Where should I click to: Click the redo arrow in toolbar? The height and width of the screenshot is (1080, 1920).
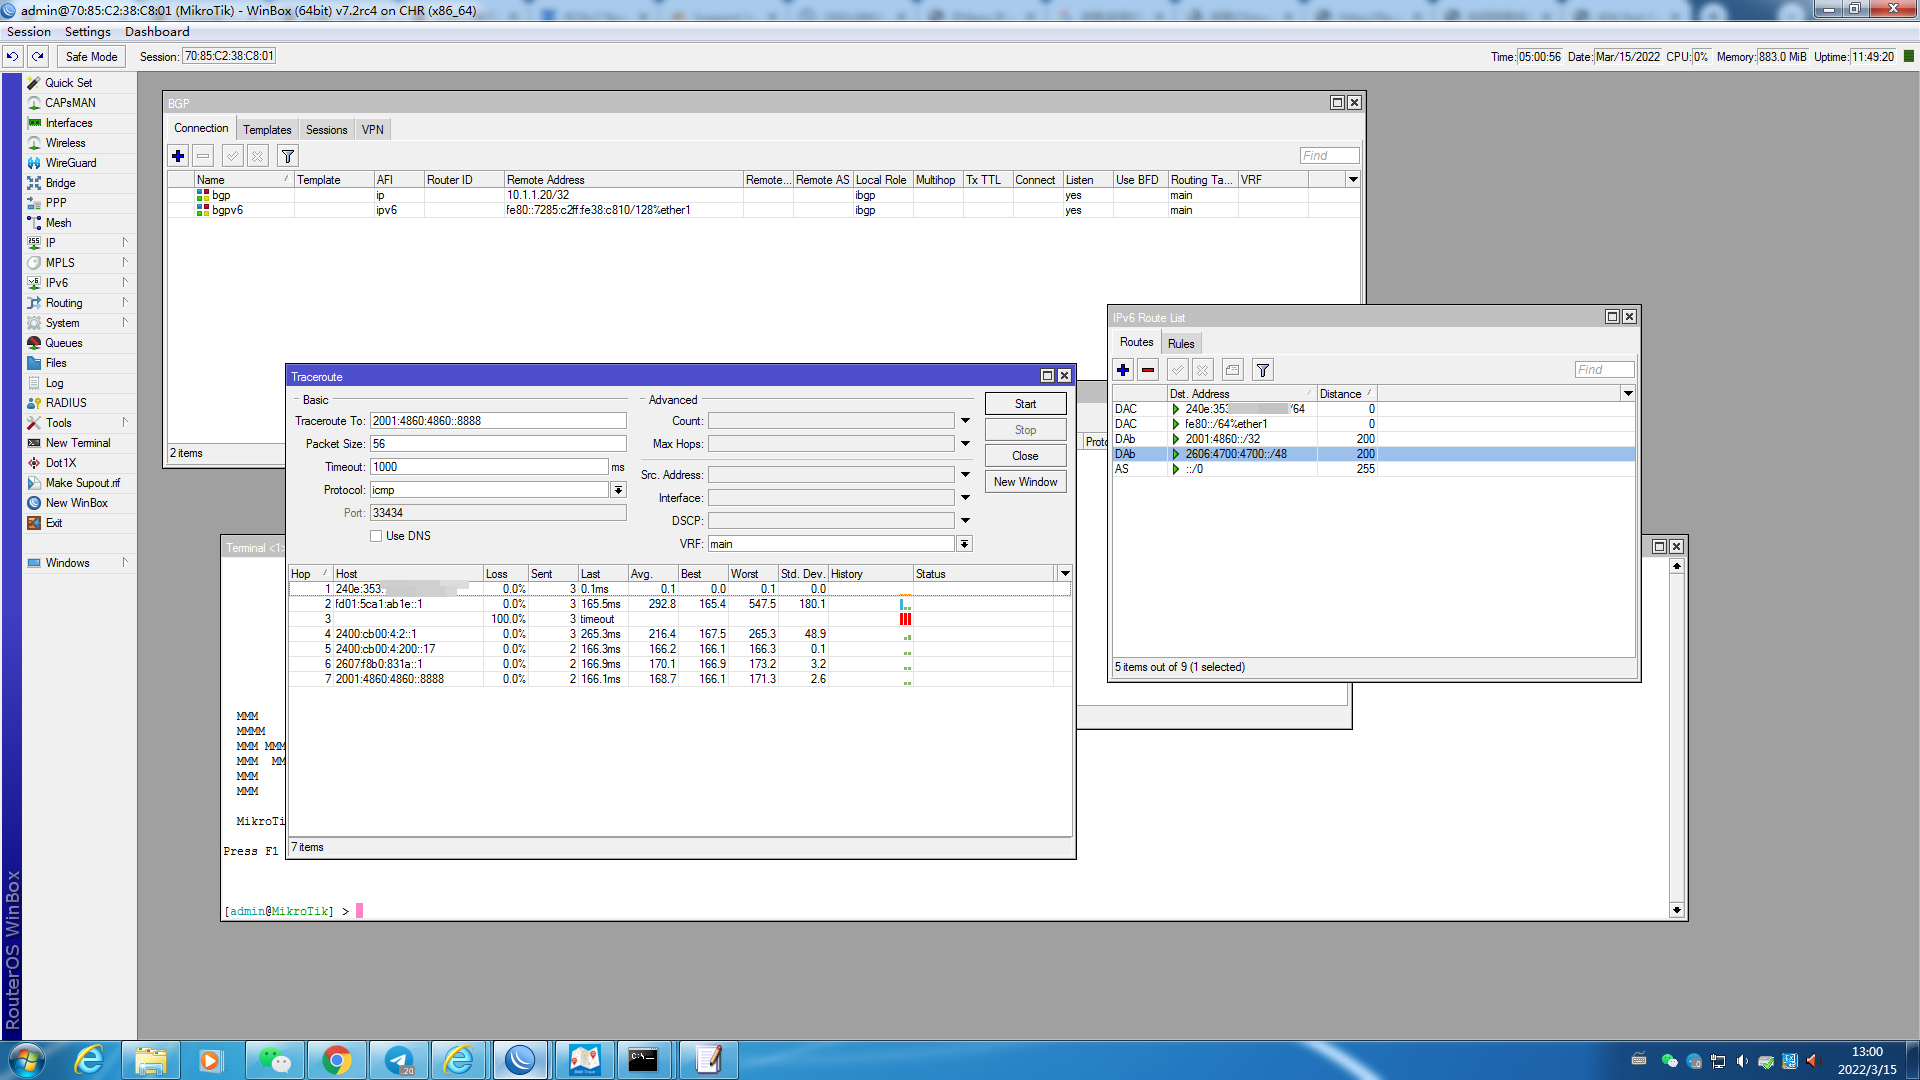pyautogui.click(x=38, y=57)
